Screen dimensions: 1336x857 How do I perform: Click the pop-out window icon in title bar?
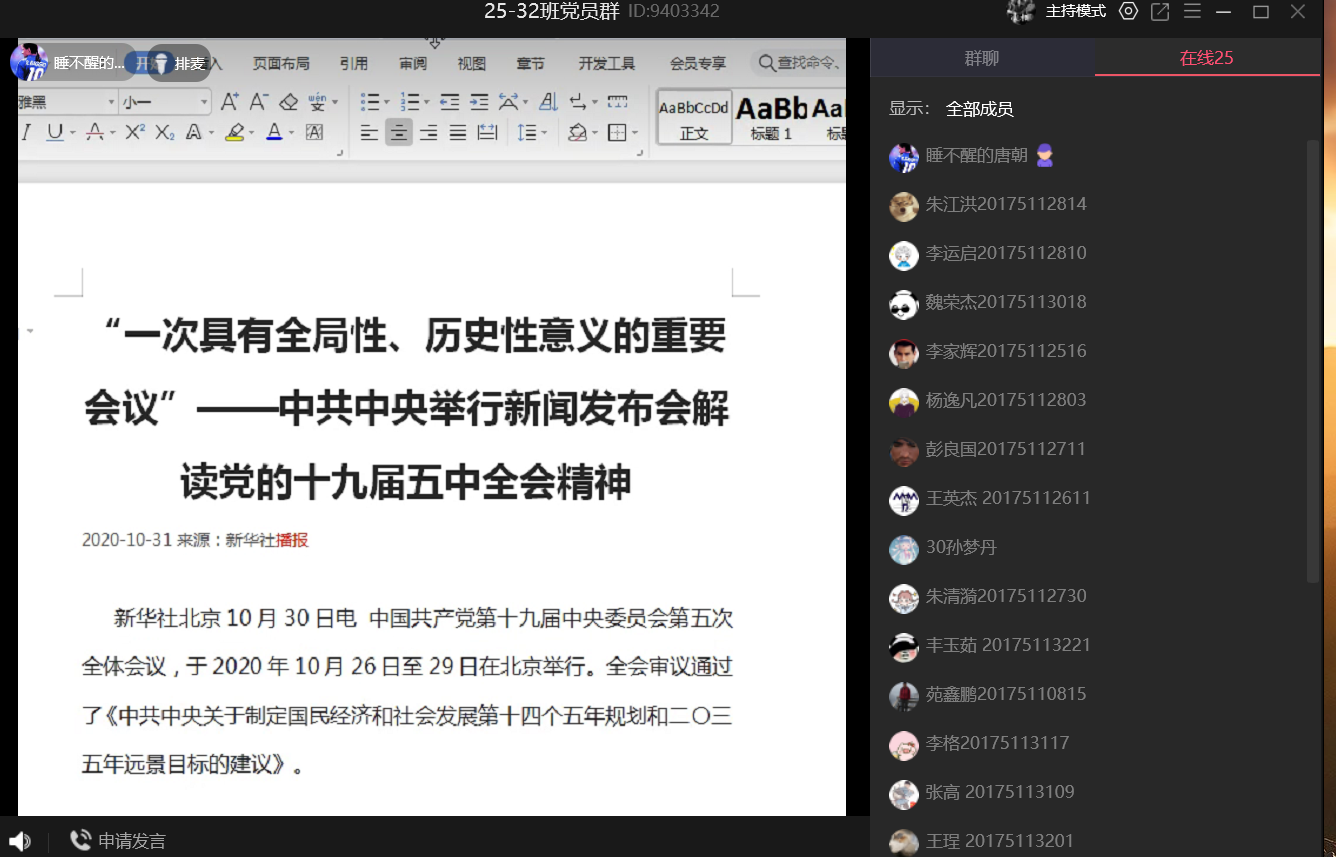[x=1160, y=12]
